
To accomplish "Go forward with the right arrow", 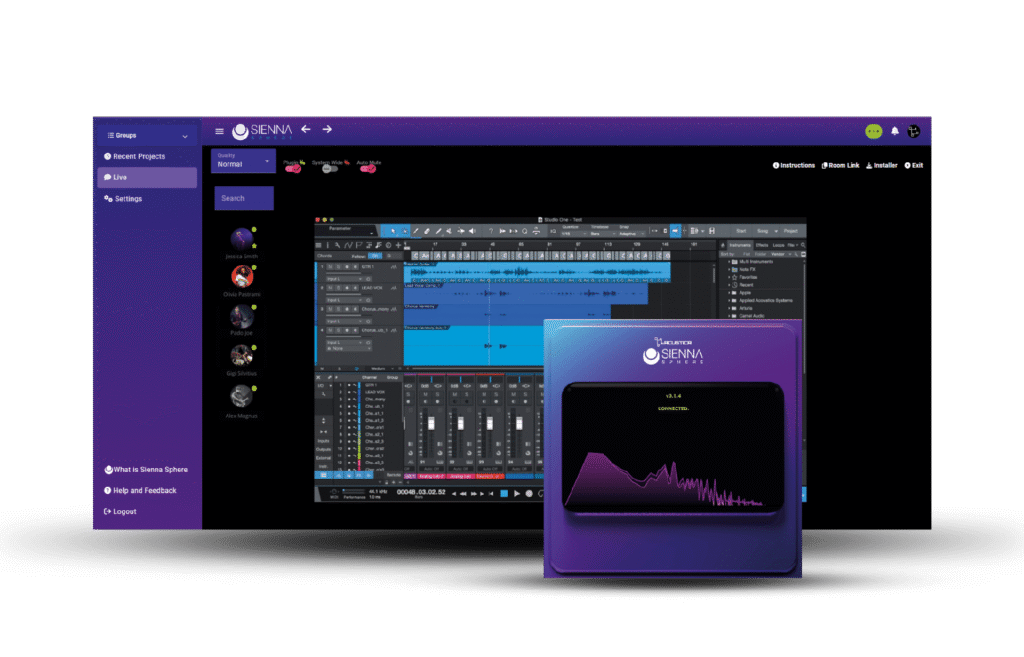I will coord(327,129).
